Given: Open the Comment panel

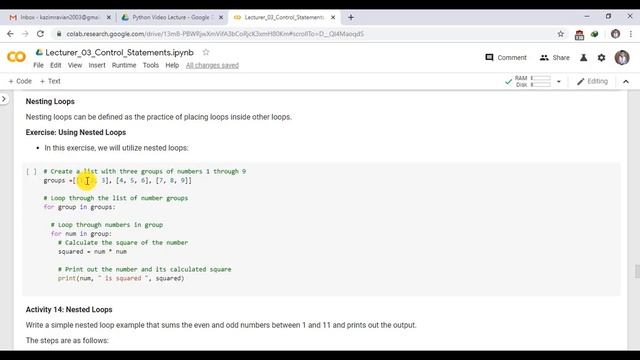Looking at the screenshot, I should [506, 58].
